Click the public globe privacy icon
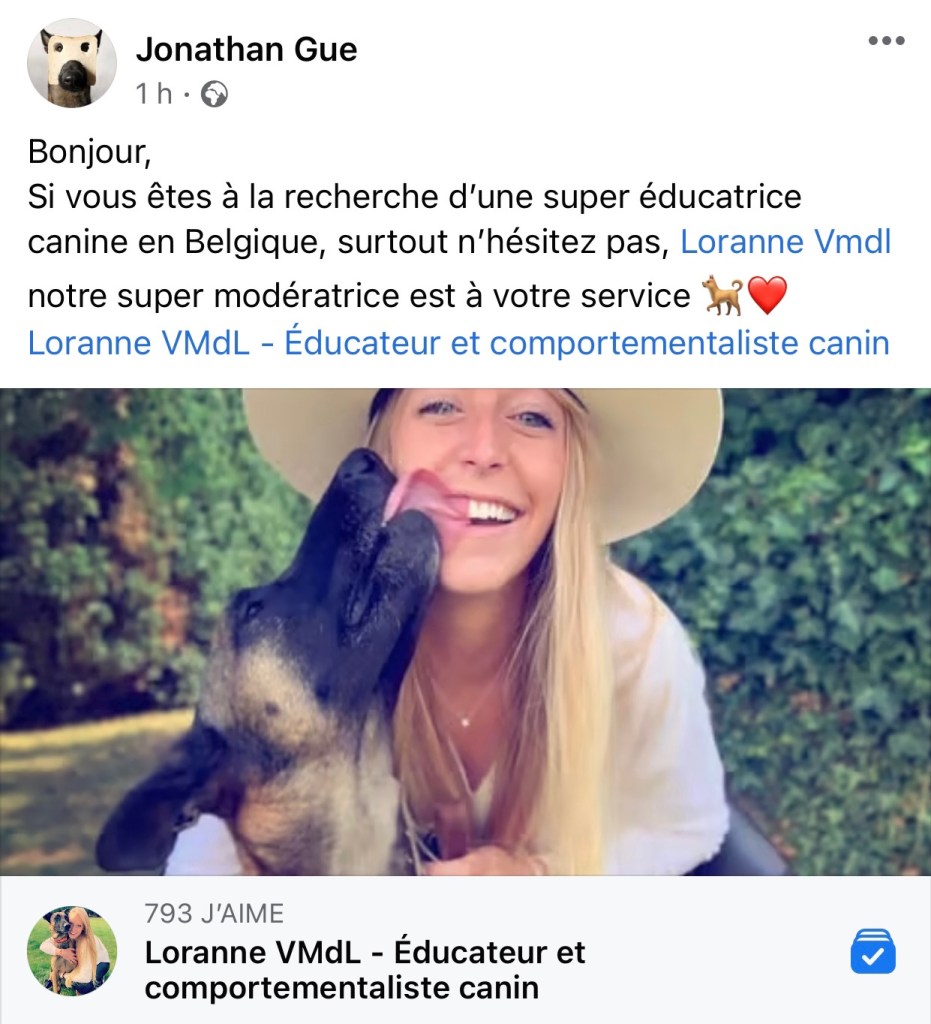Screen dimensions: 931x1024 (214, 94)
